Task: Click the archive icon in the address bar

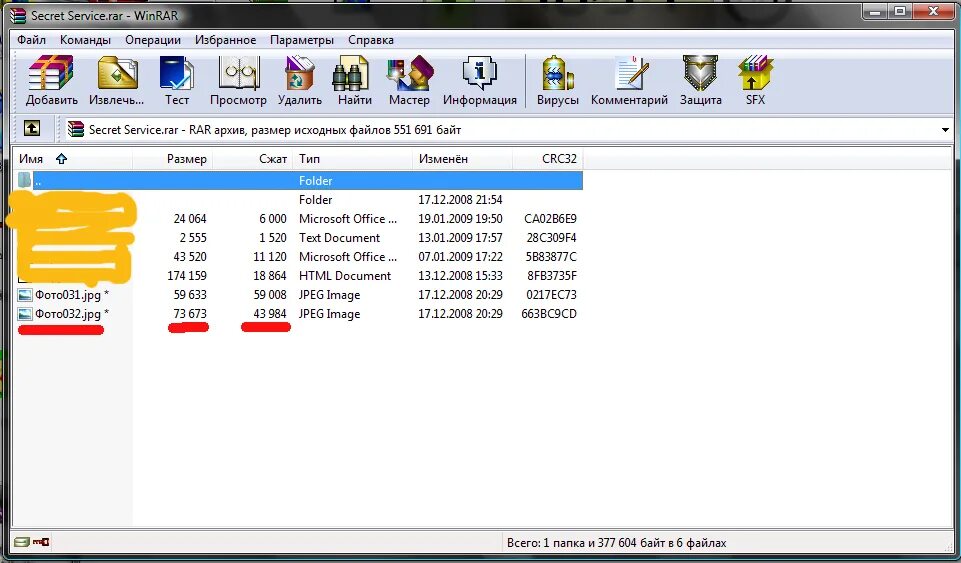Action: pyautogui.click(x=76, y=129)
